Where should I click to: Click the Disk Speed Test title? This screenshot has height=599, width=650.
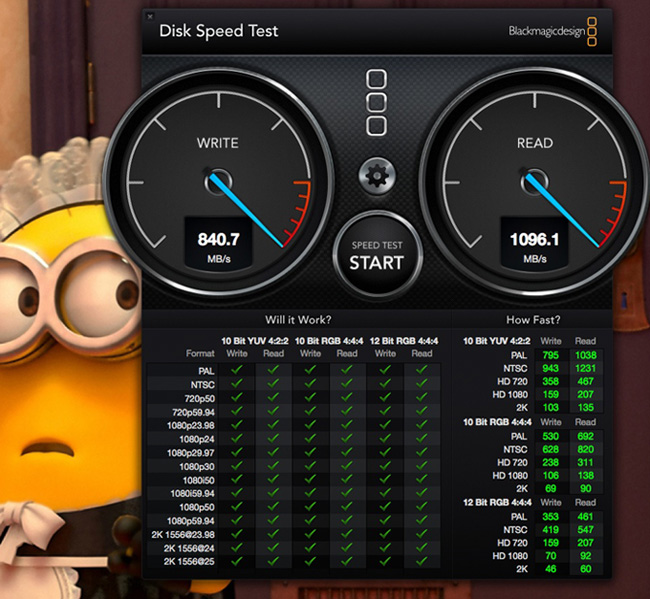218,31
